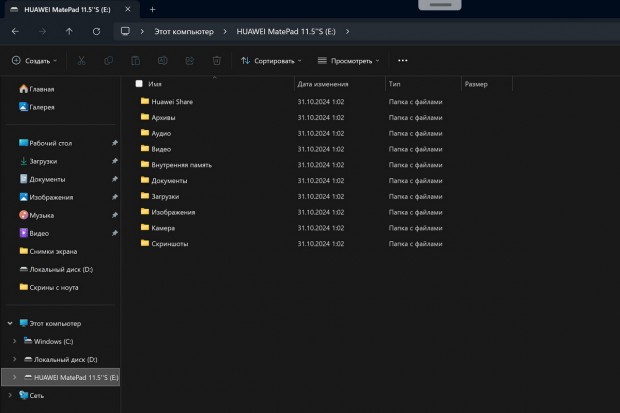The width and height of the screenshot is (620, 413).
Task: Open the three-dot More options menu
Action: [x=403, y=61]
